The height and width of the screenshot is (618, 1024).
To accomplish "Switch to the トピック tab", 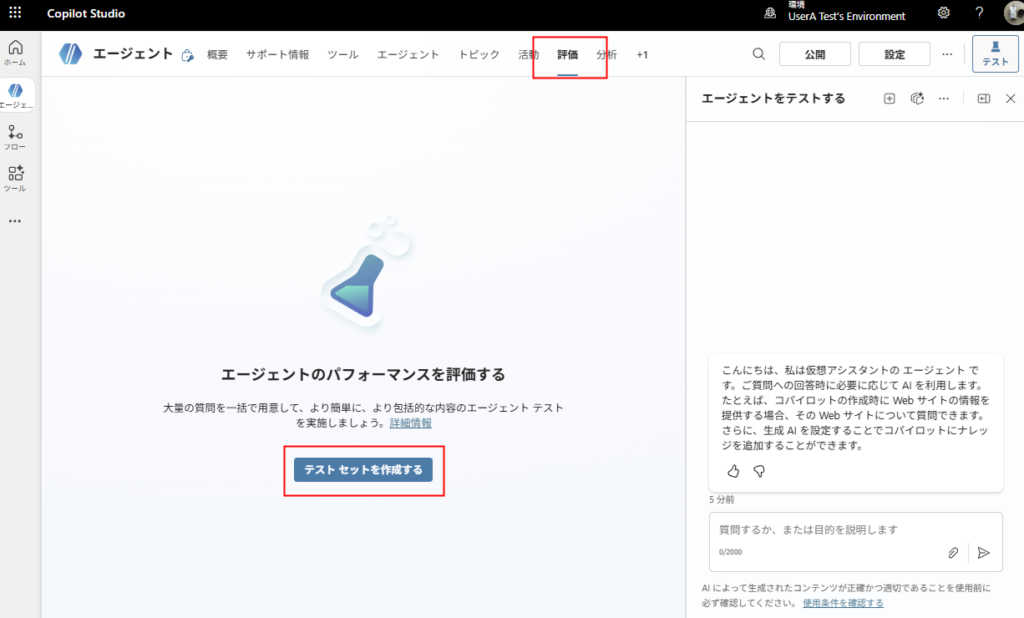I will (x=479, y=55).
